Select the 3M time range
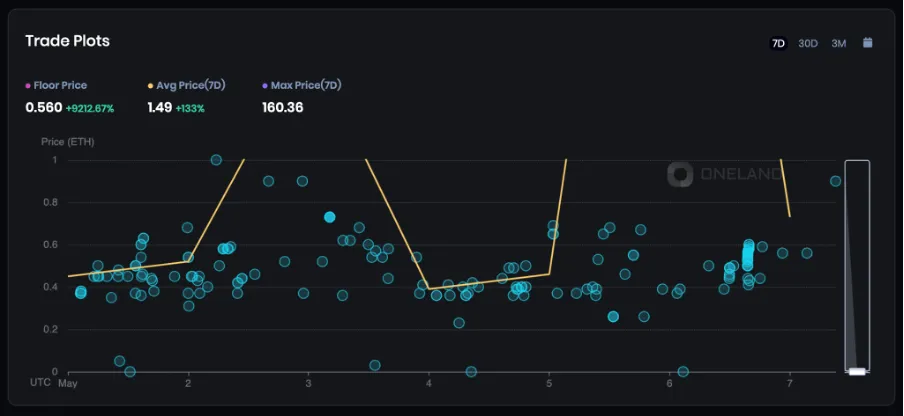 coord(839,43)
